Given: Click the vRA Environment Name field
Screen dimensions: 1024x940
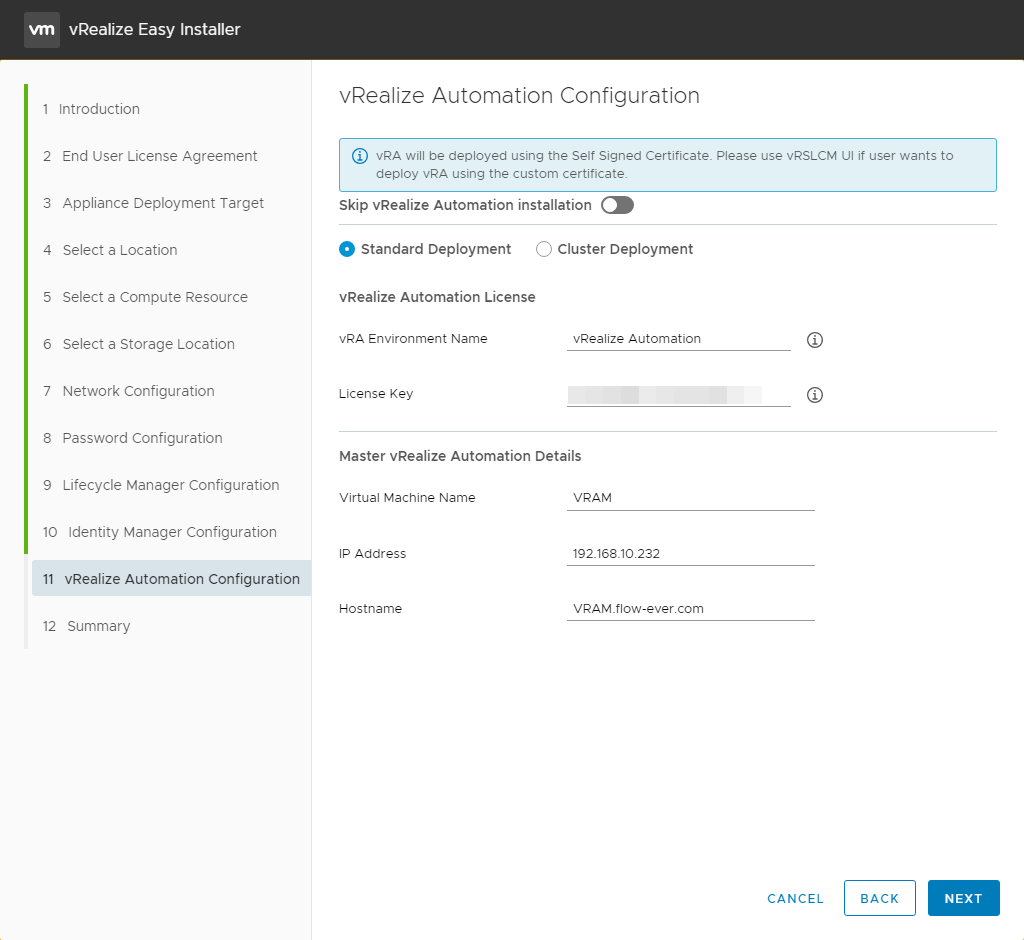Looking at the screenshot, I should [x=679, y=339].
